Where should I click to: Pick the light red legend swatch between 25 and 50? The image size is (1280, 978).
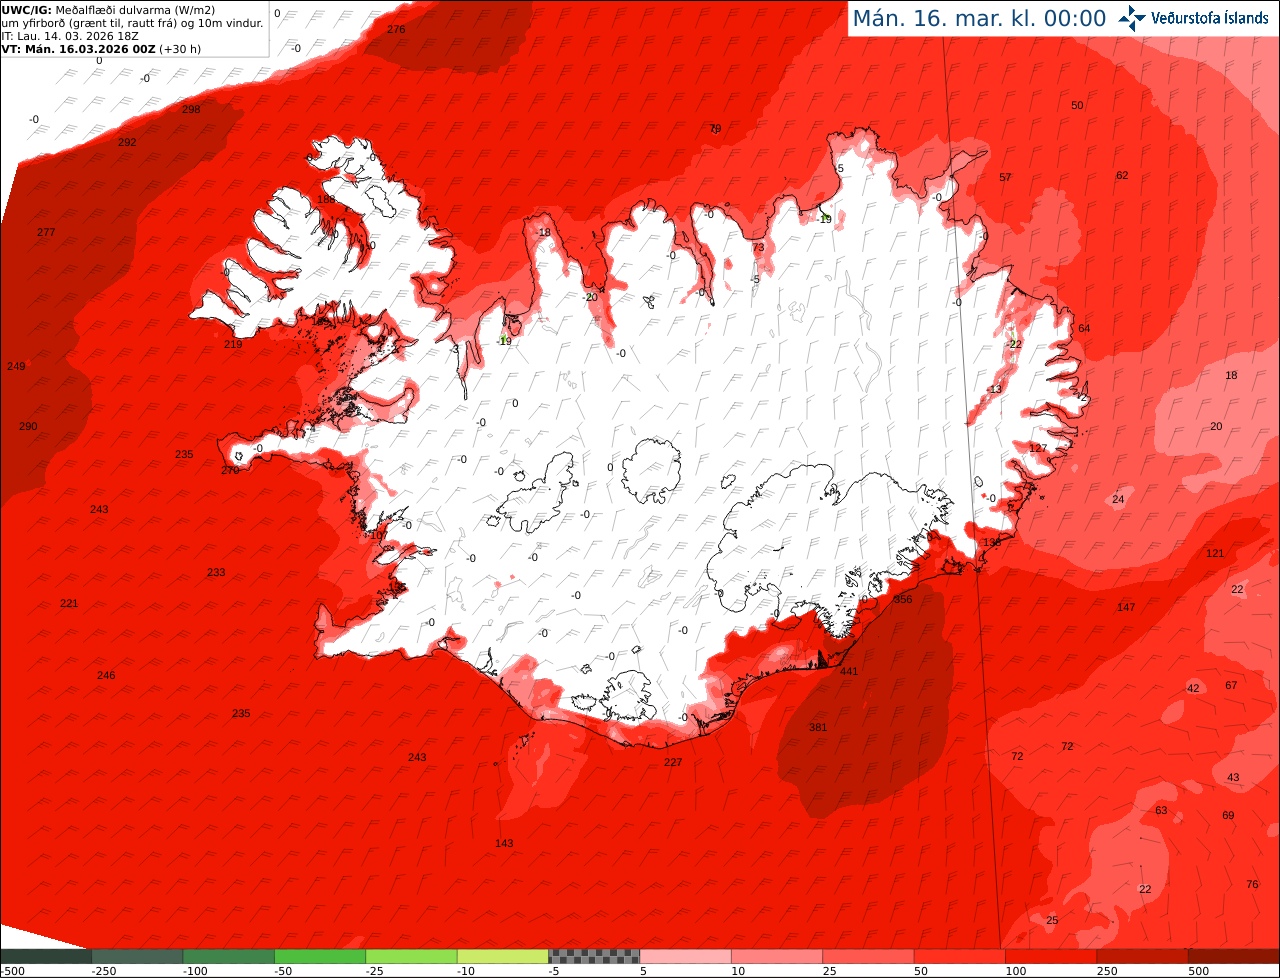click(x=869, y=956)
